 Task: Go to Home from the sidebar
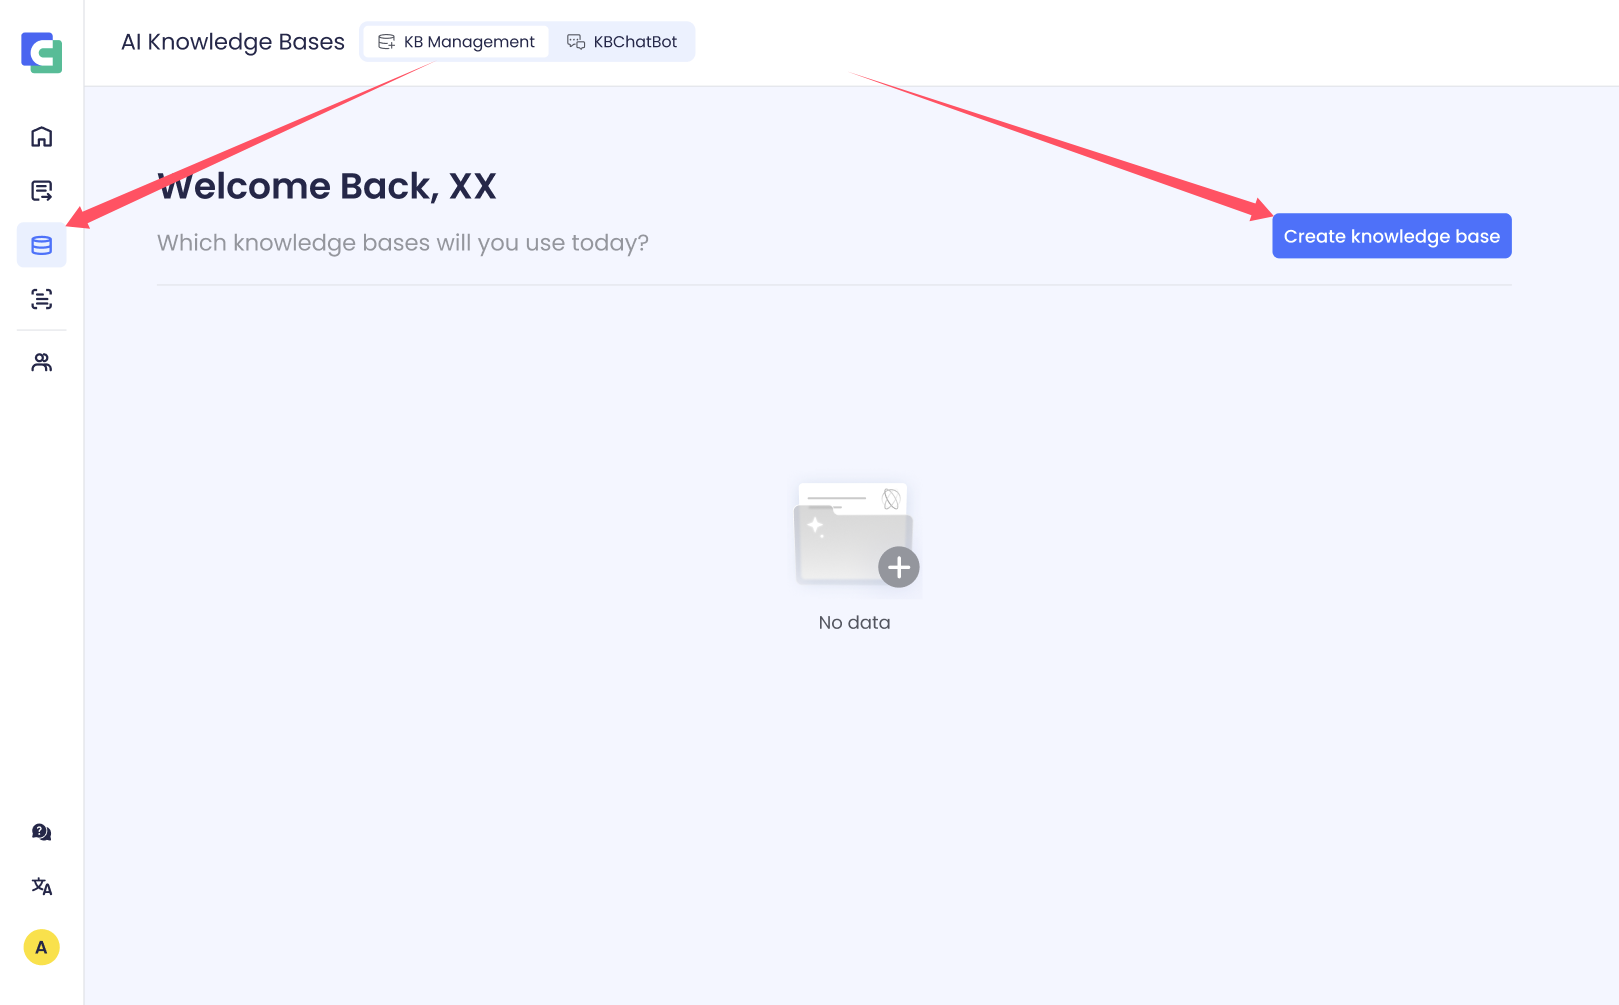click(42, 137)
